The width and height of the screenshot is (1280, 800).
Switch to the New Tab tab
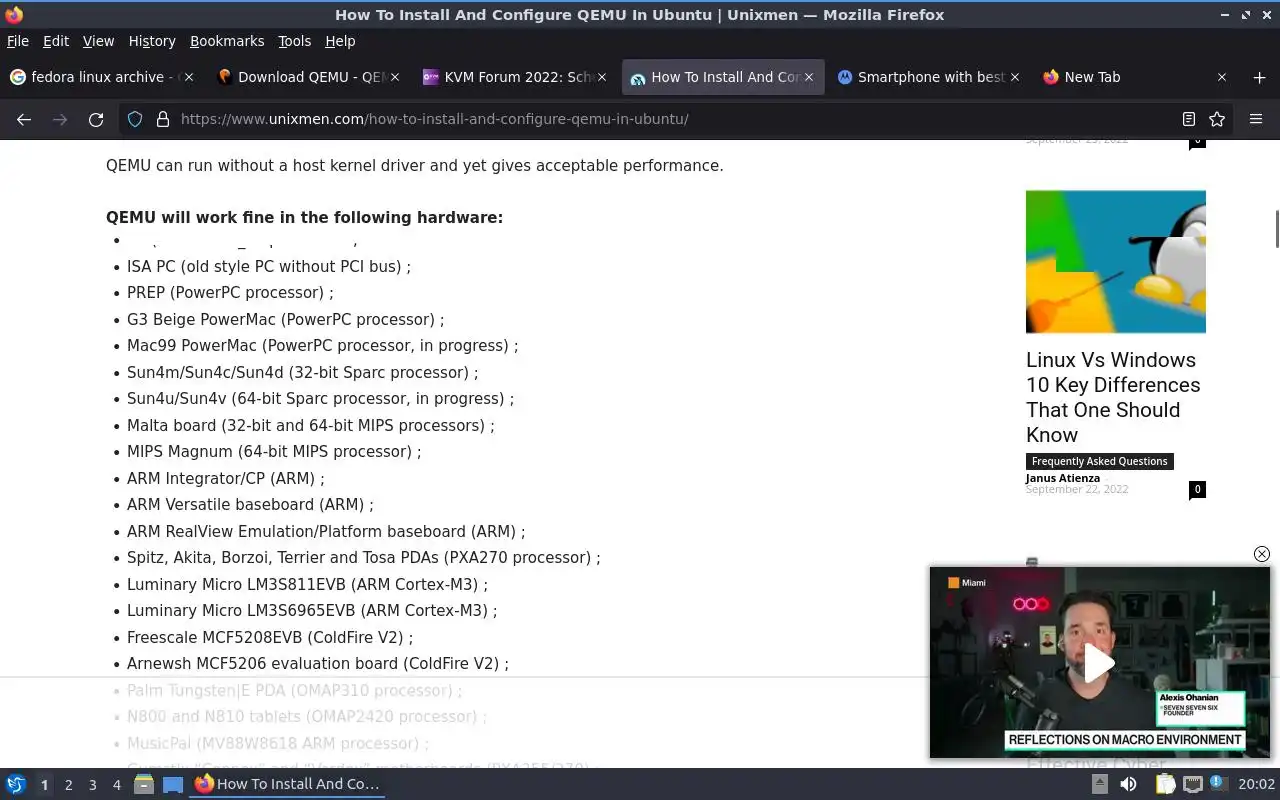click(x=1135, y=77)
